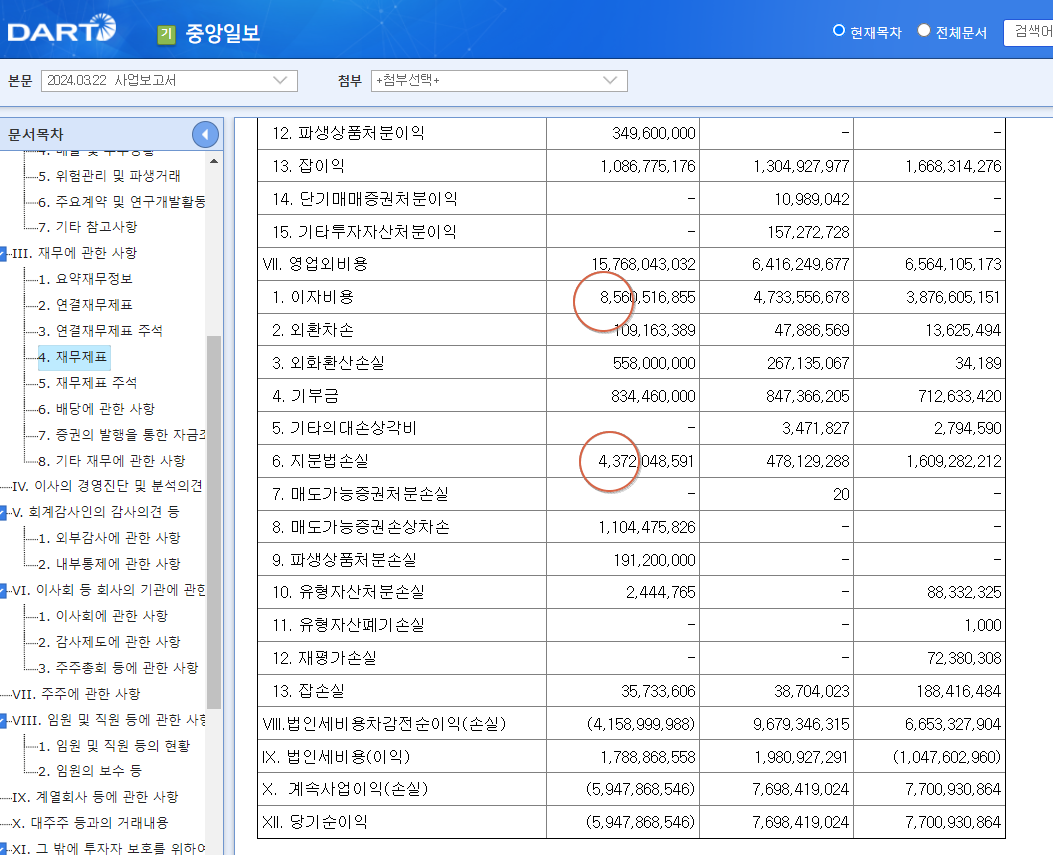Open 1. 임원 및 직원 등의 현황
1053x855 pixels.
(x=114, y=746)
